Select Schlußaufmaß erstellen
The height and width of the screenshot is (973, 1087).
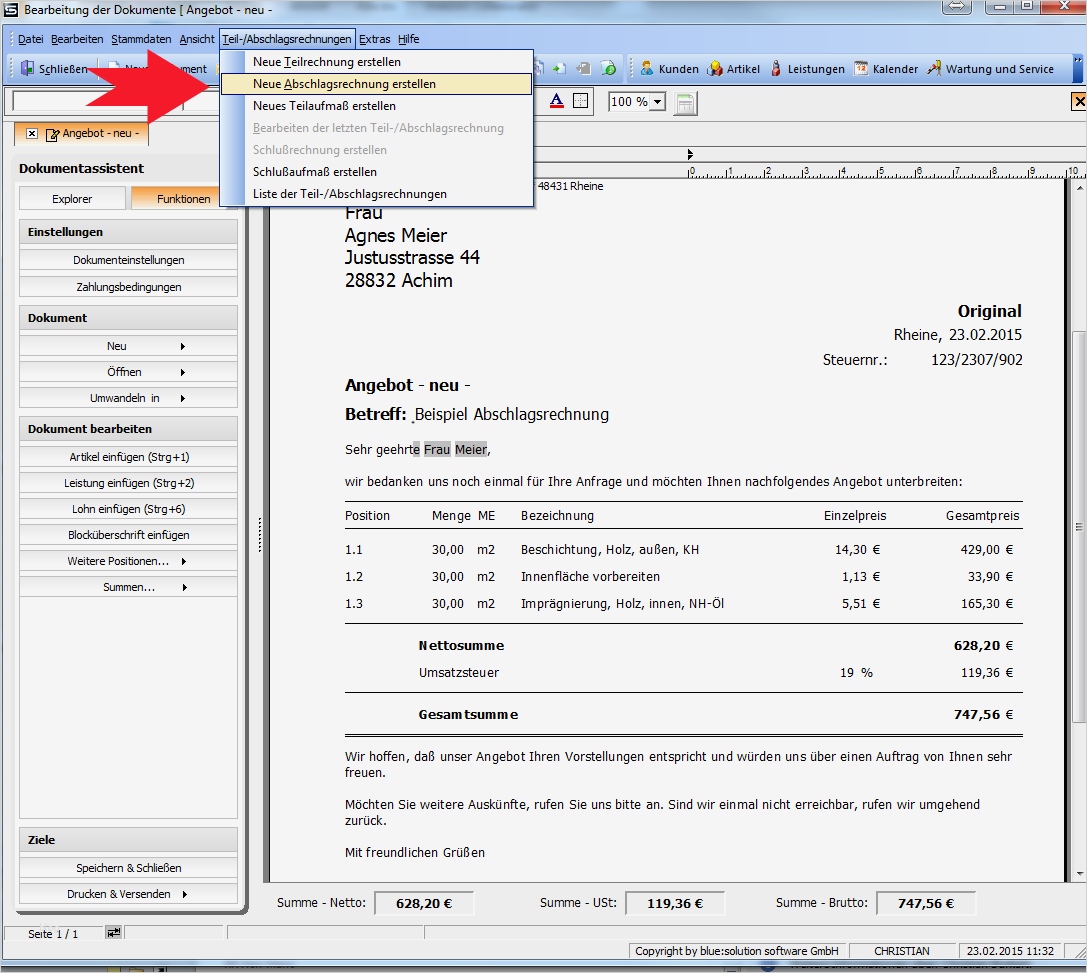coord(376,172)
